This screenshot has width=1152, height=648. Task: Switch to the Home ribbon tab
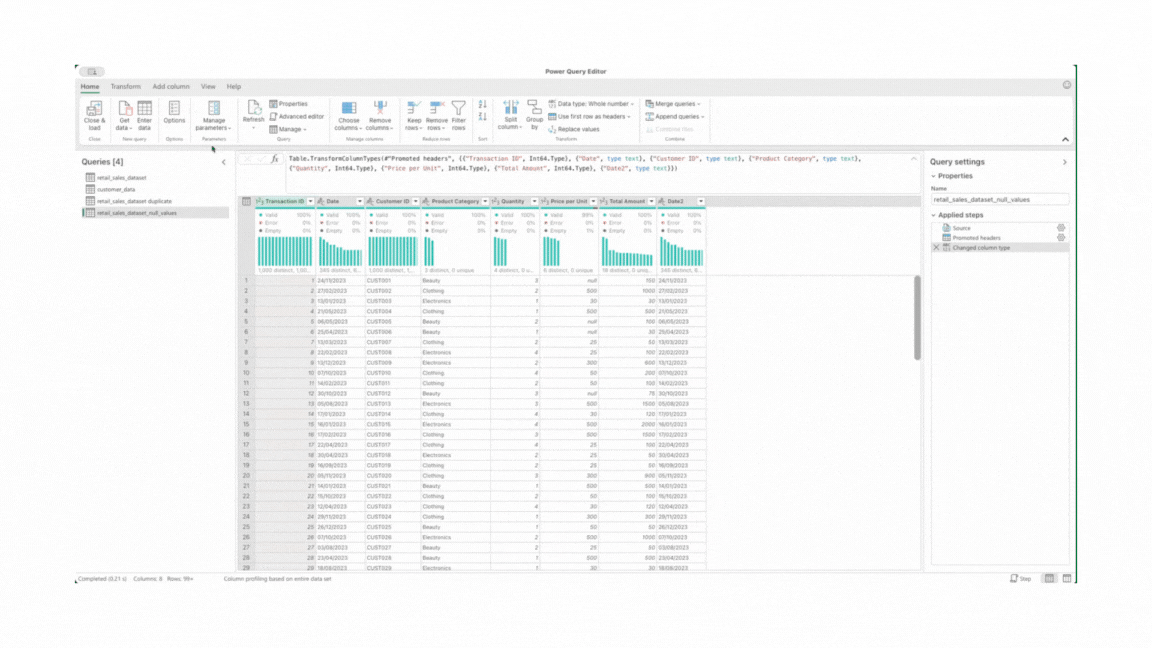pos(90,87)
